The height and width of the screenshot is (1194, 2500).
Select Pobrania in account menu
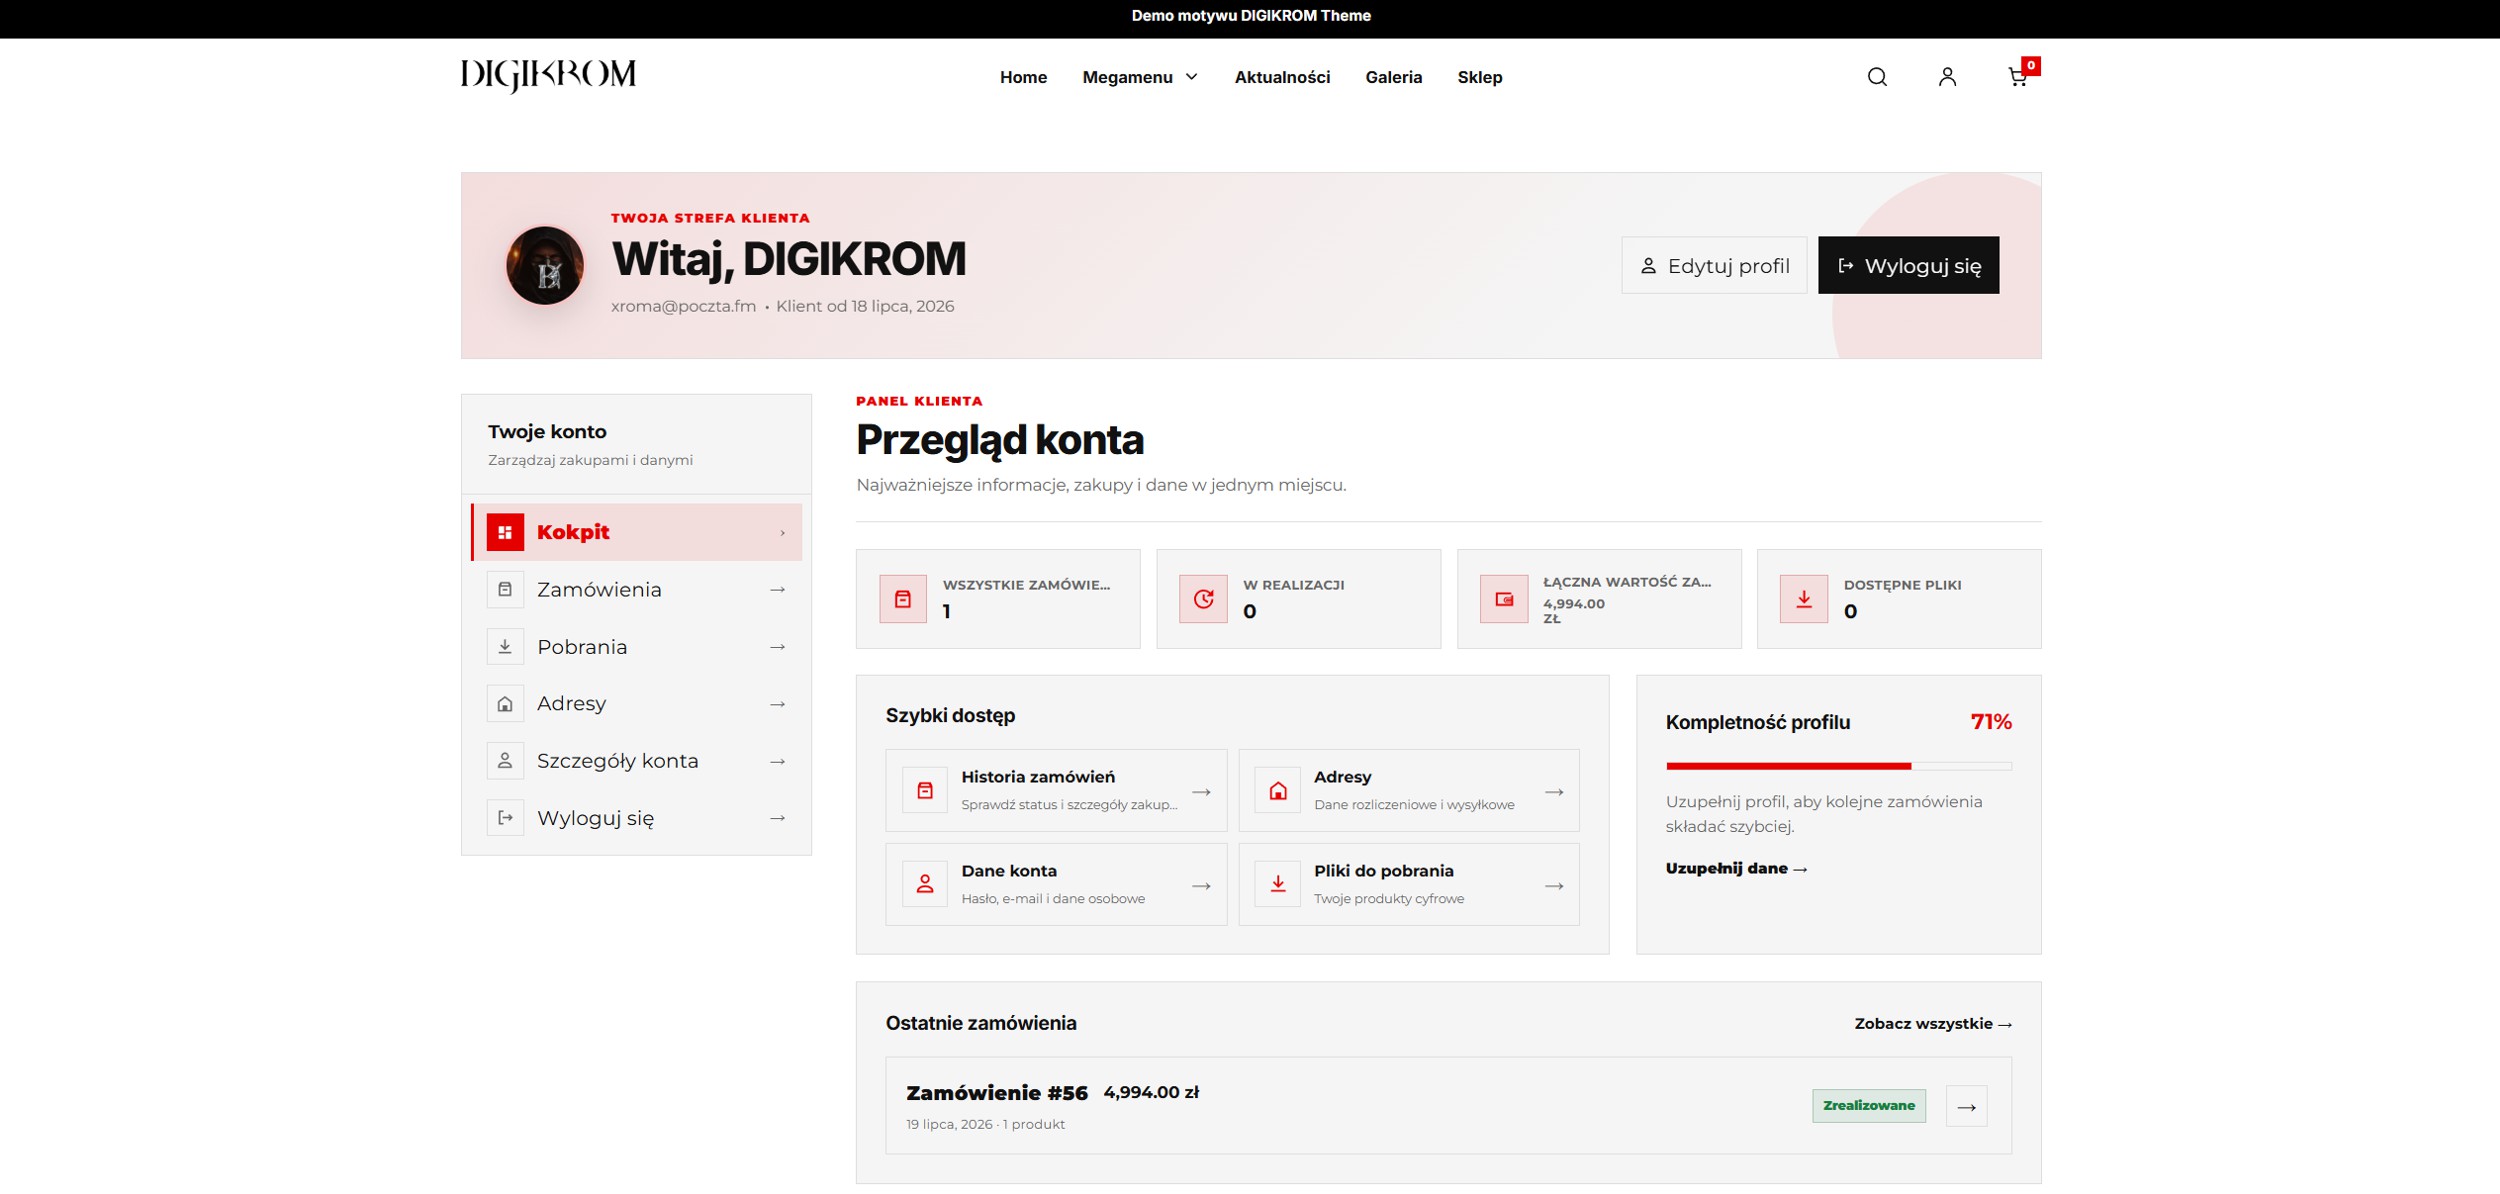pos(636,646)
